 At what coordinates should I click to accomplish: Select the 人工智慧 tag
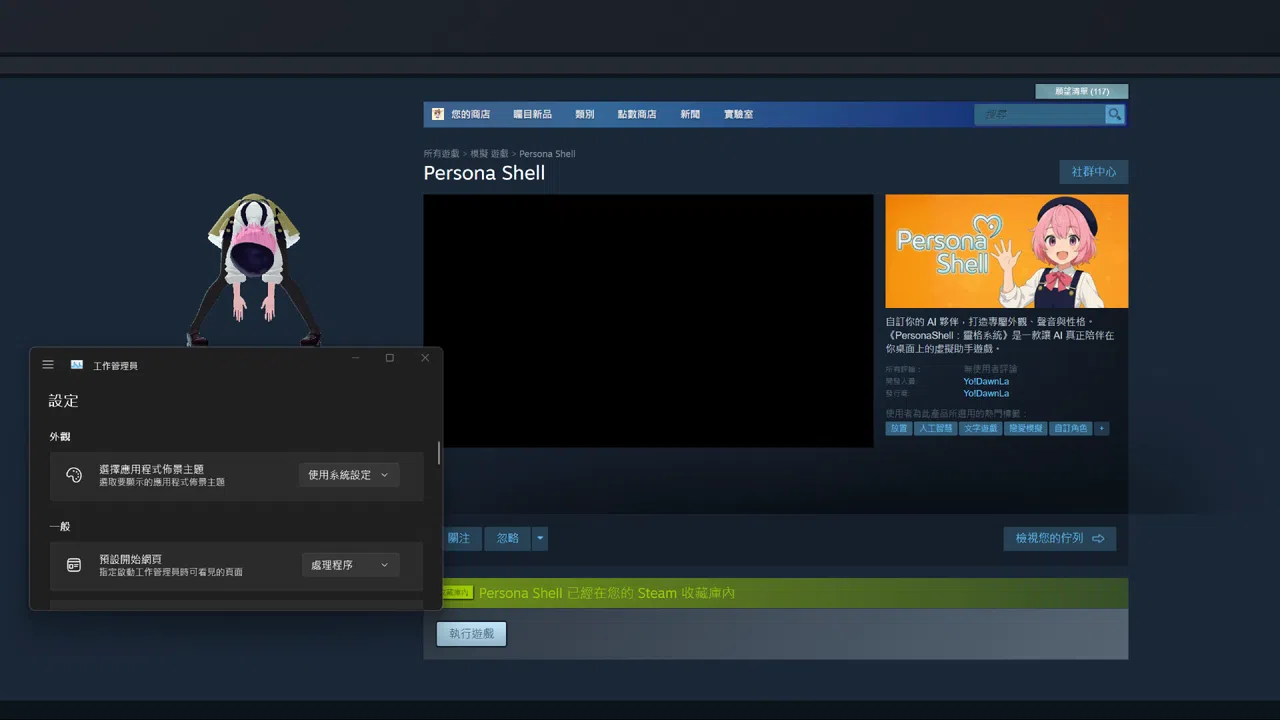click(936, 428)
